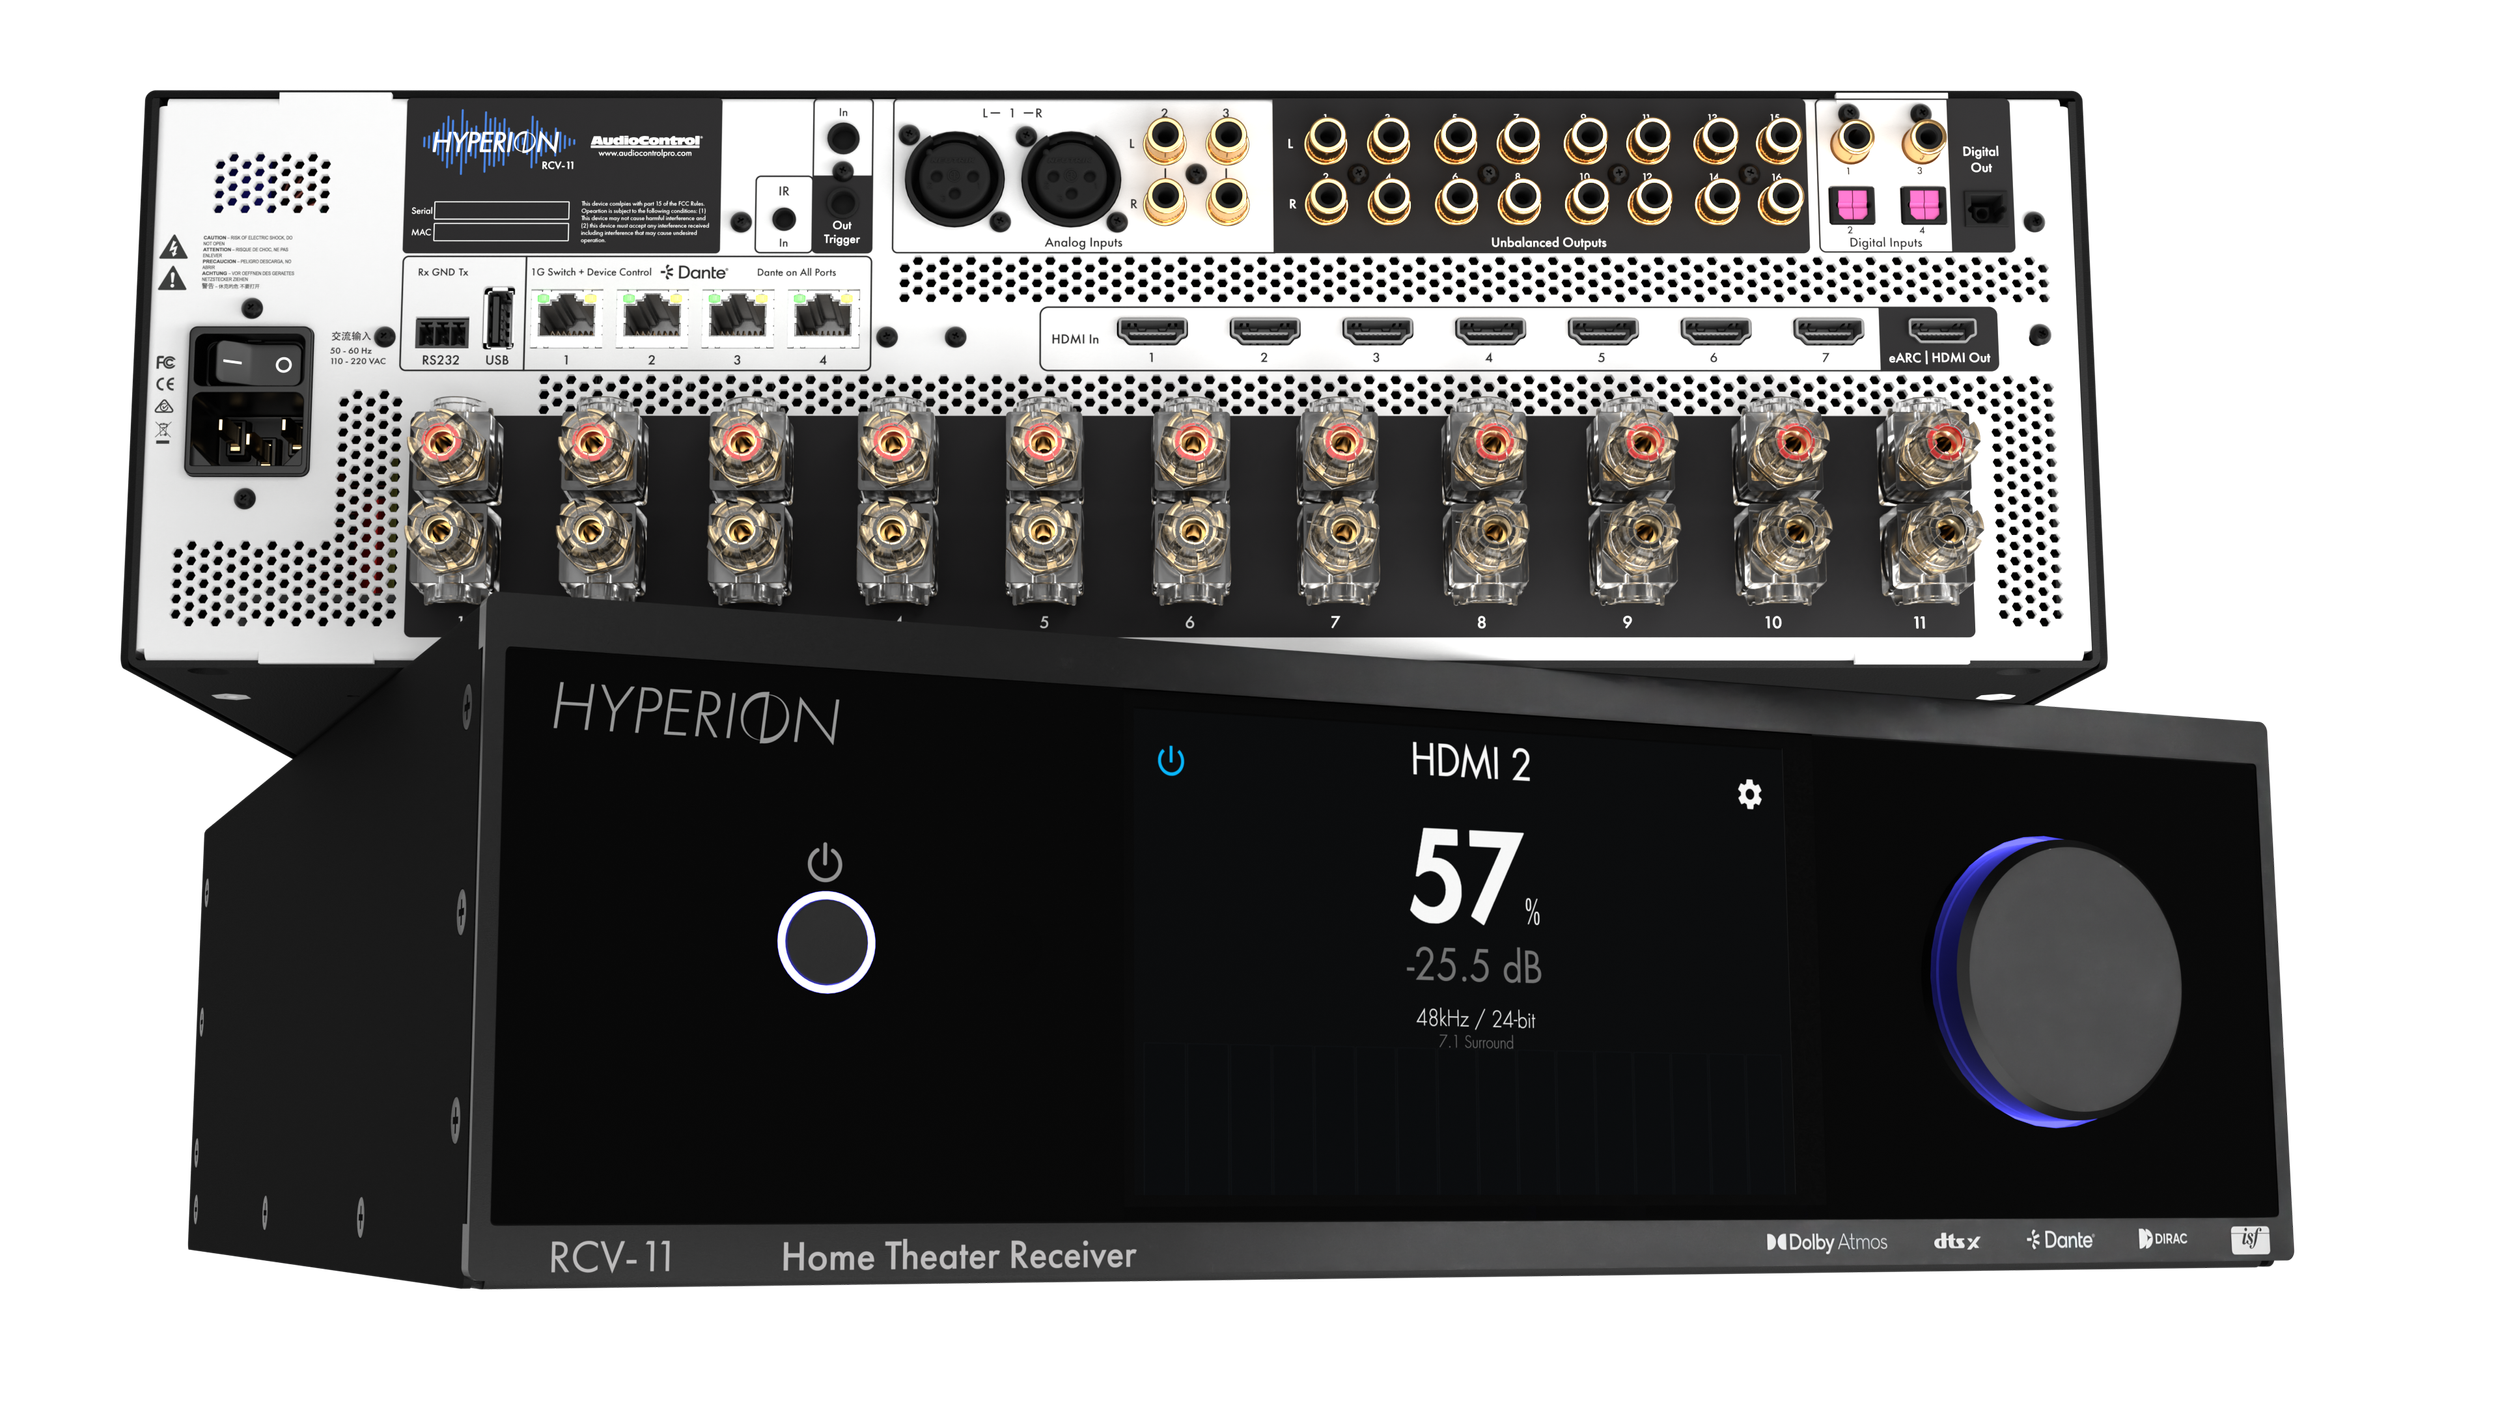Select HDMI In port 7
This screenshot has width=2500, height=1406.
(x=1827, y=330)
